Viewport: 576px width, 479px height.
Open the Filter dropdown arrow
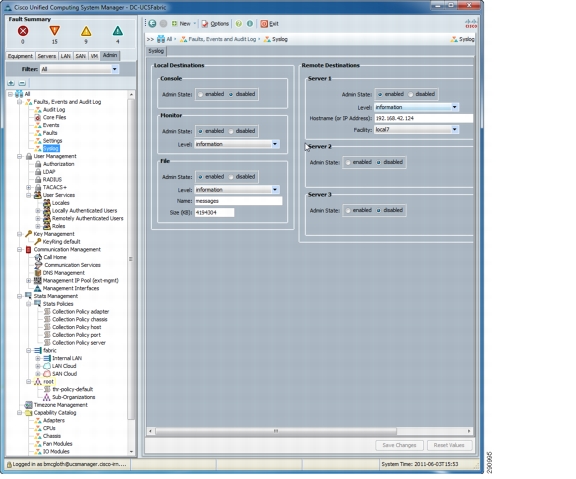[115, 69]
